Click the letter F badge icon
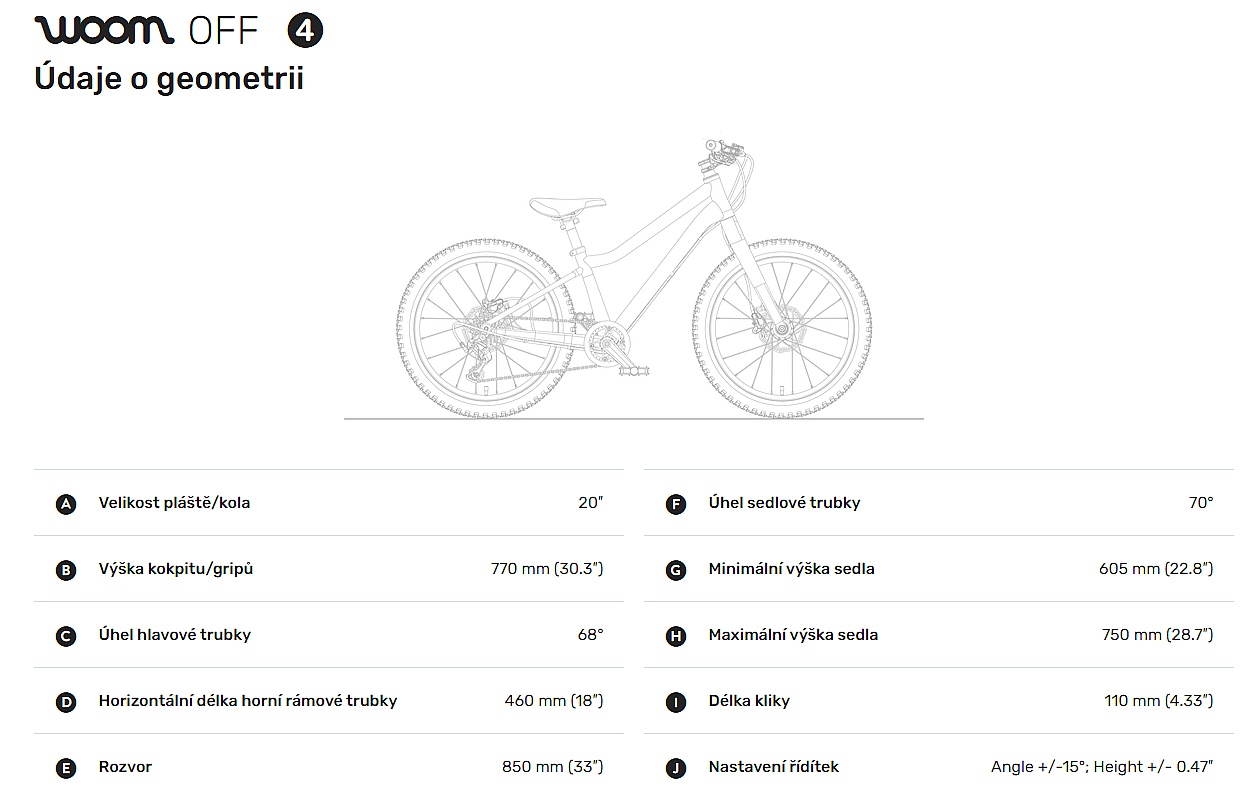The image size is (1255, 803). pos(676,504)
